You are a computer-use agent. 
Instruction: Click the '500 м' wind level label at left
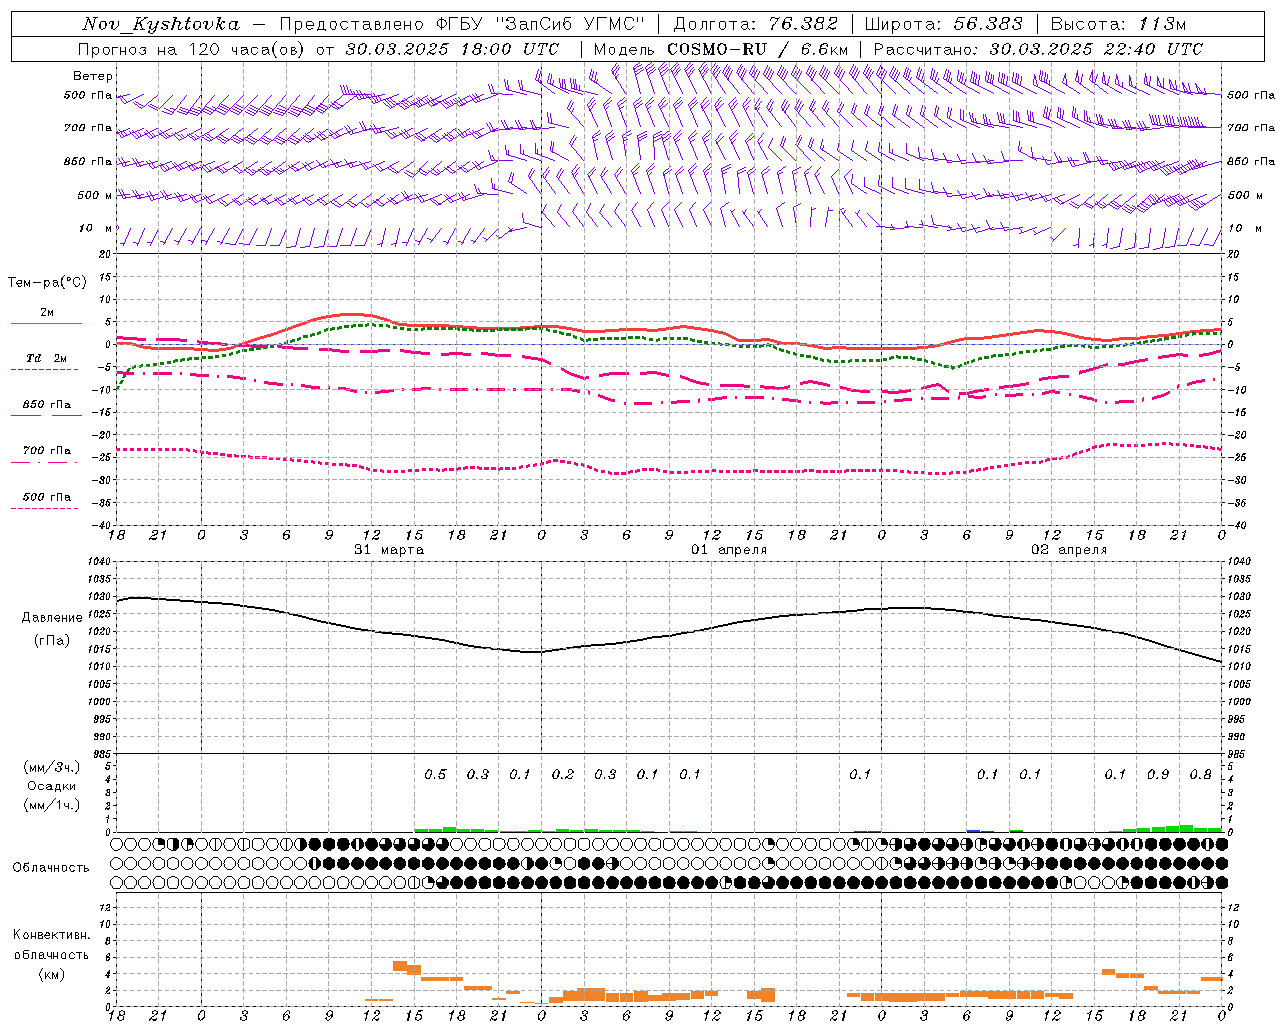(95, 195)
